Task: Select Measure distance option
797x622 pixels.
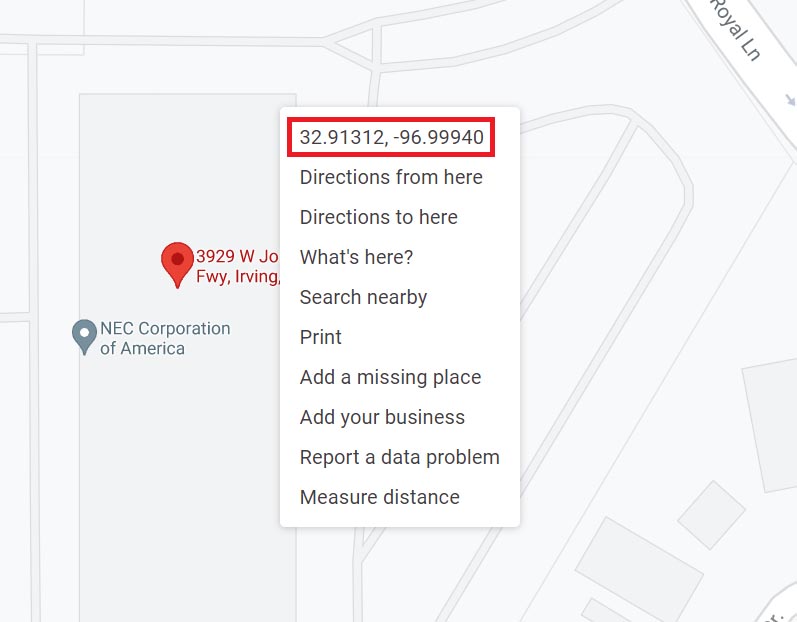Action: [x=380, y=497]
